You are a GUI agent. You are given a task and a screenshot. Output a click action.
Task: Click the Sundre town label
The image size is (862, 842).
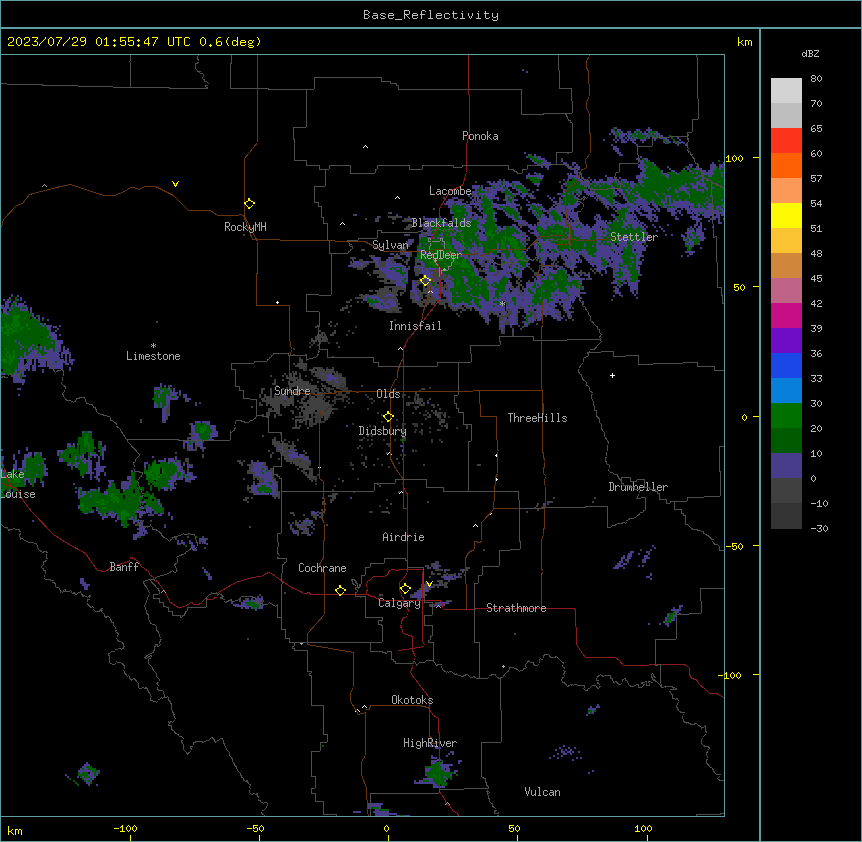[x=292, y=391]
